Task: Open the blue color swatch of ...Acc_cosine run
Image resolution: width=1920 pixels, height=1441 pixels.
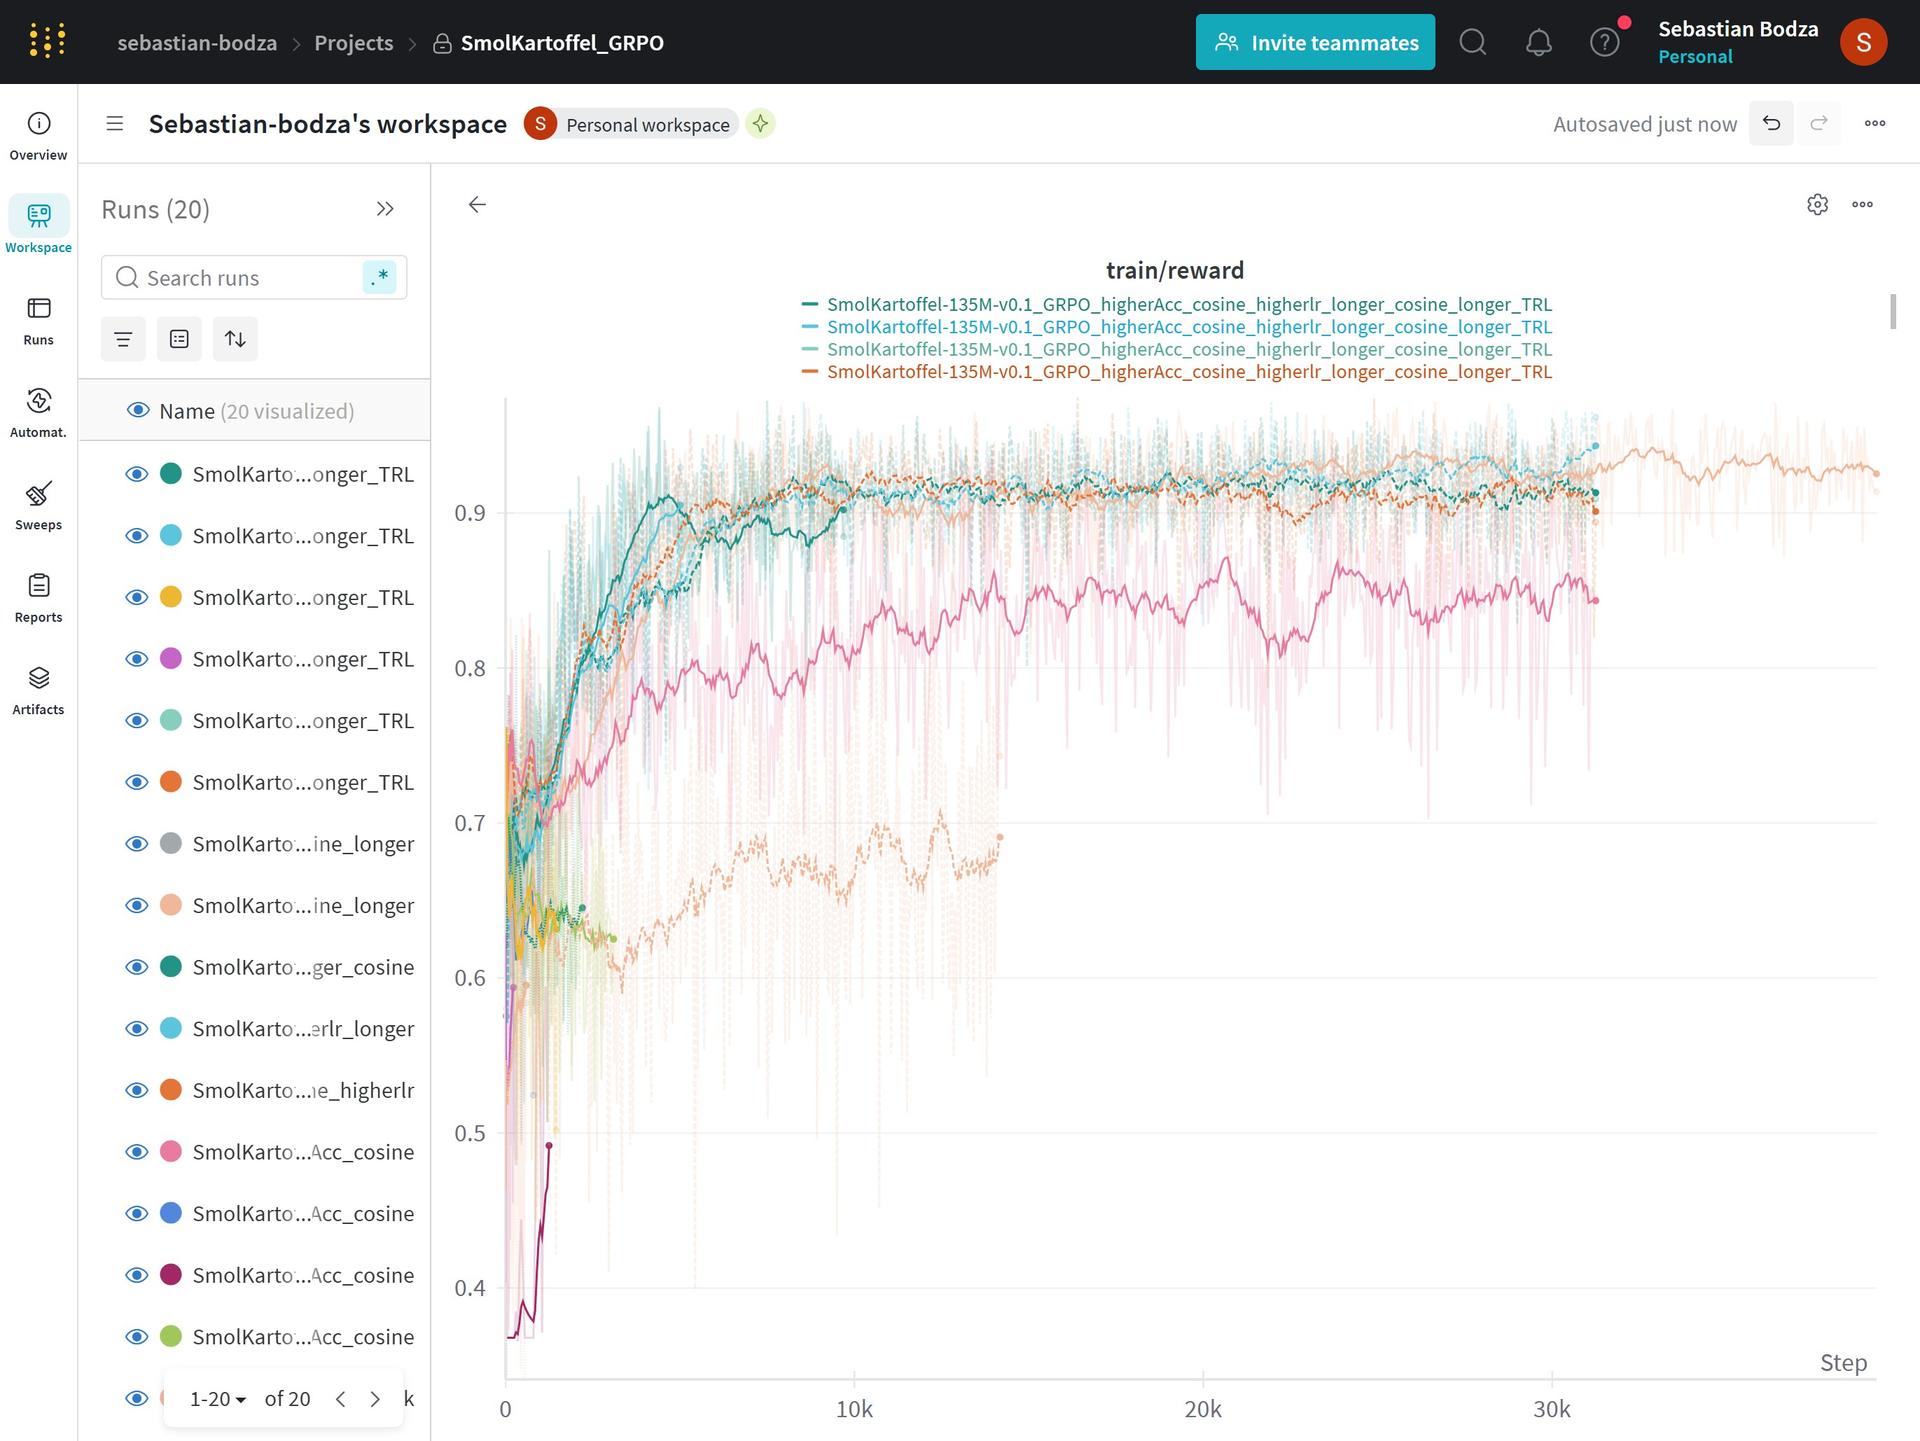Action: coord(171,1213)
